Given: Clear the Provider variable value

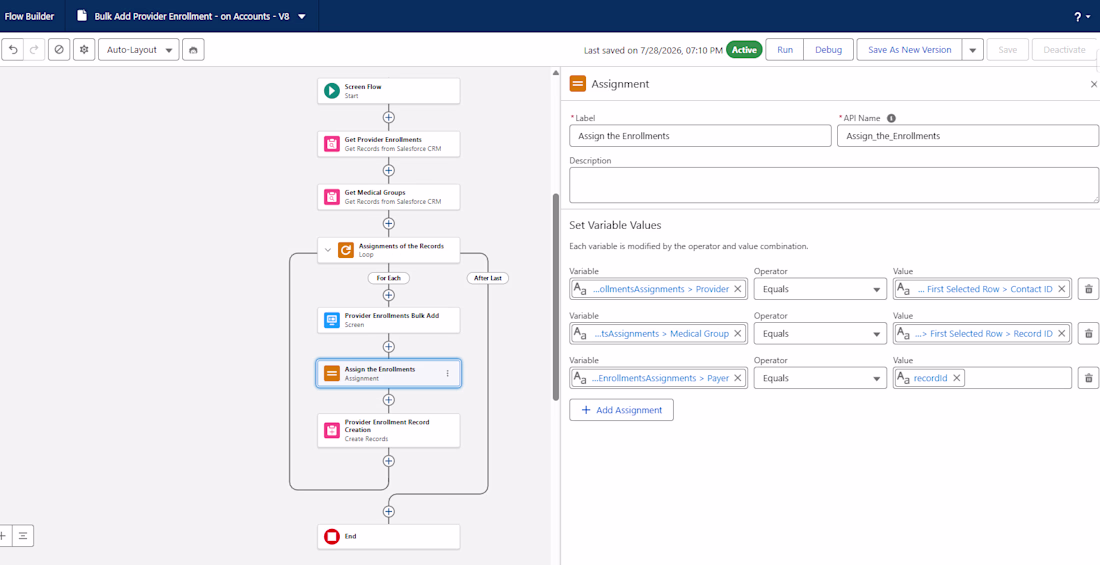Looking at the screenshot, I should [x=738, y=288].
